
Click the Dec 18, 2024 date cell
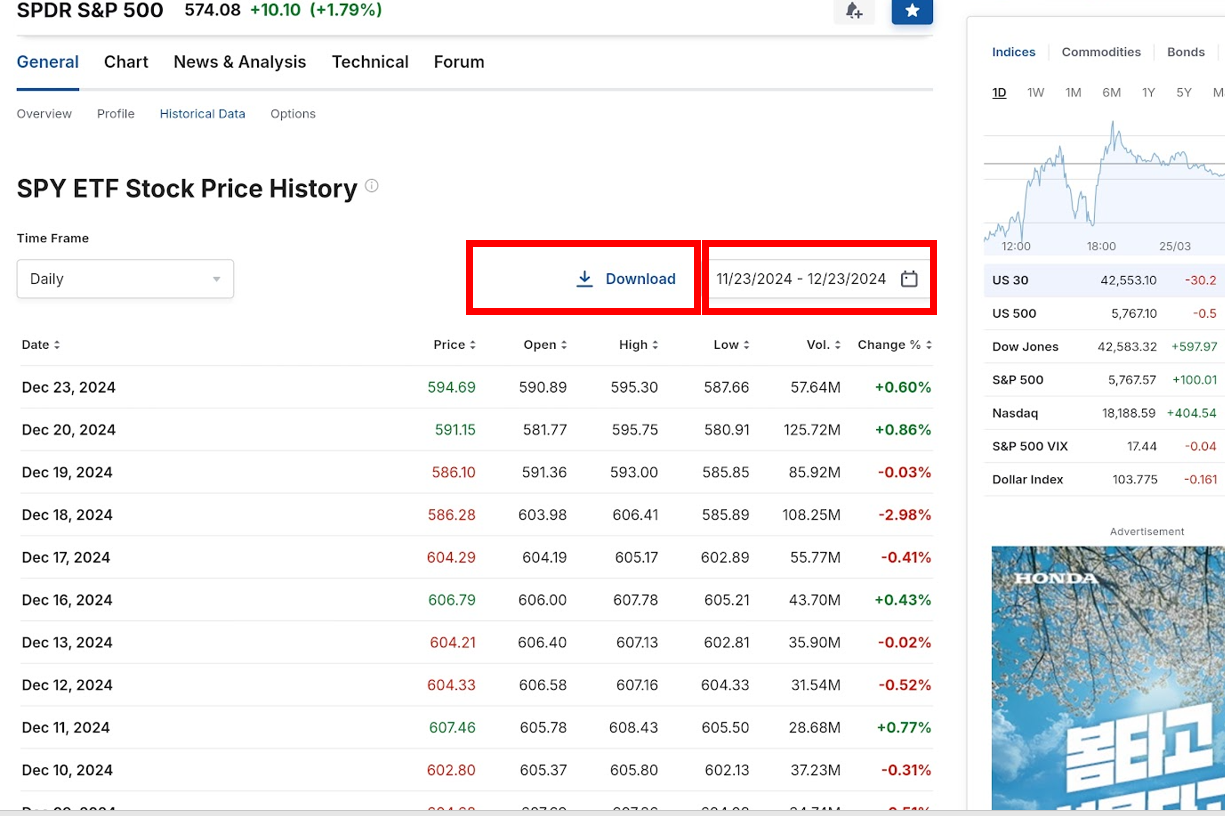point(67,515)
